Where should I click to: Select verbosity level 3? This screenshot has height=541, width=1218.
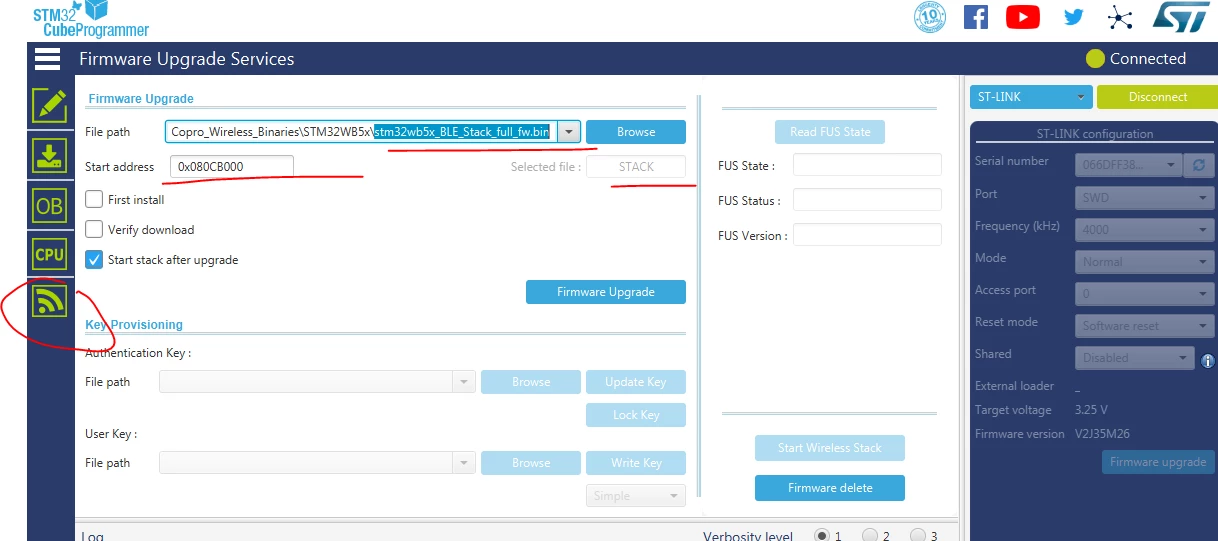tap(918, 535)
